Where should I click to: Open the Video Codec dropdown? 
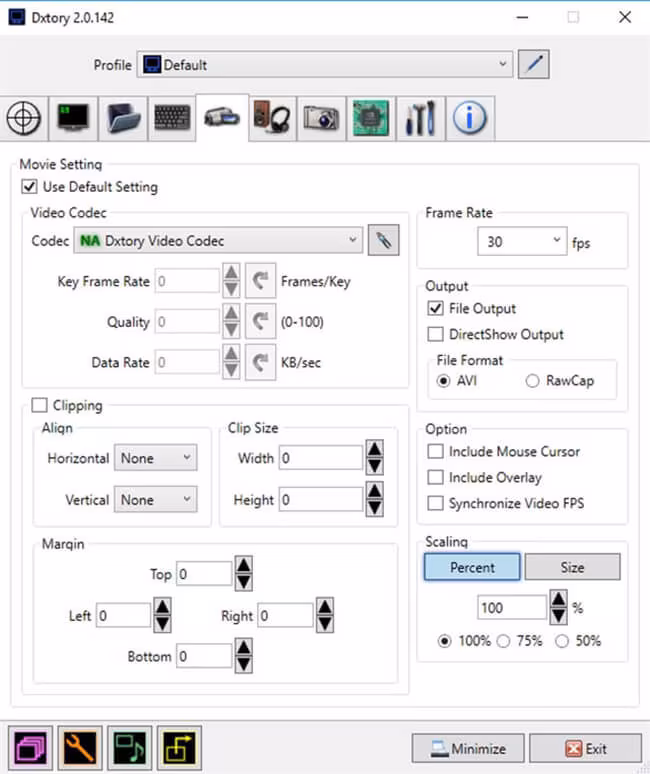(x=218, y=240)
